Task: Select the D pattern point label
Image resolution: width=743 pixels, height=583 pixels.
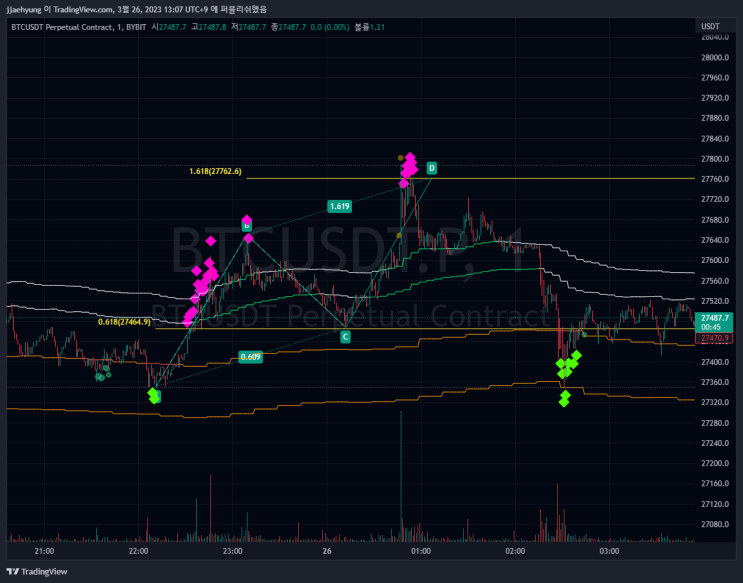Action: pyautogui.click(x=432, y=168)
